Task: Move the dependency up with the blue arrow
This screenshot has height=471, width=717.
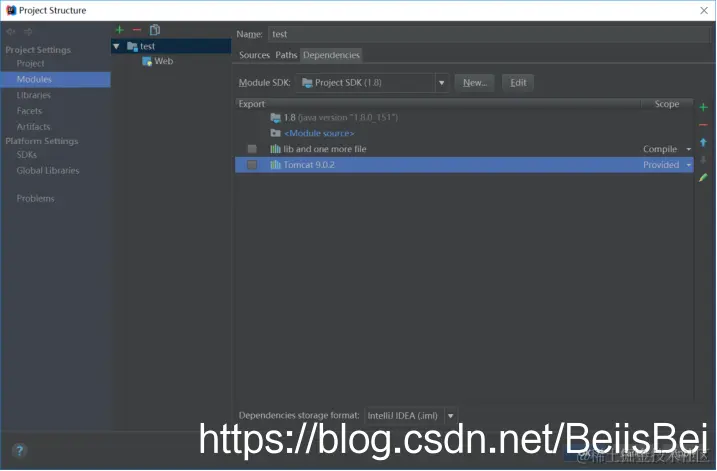Action: (704, 142)
